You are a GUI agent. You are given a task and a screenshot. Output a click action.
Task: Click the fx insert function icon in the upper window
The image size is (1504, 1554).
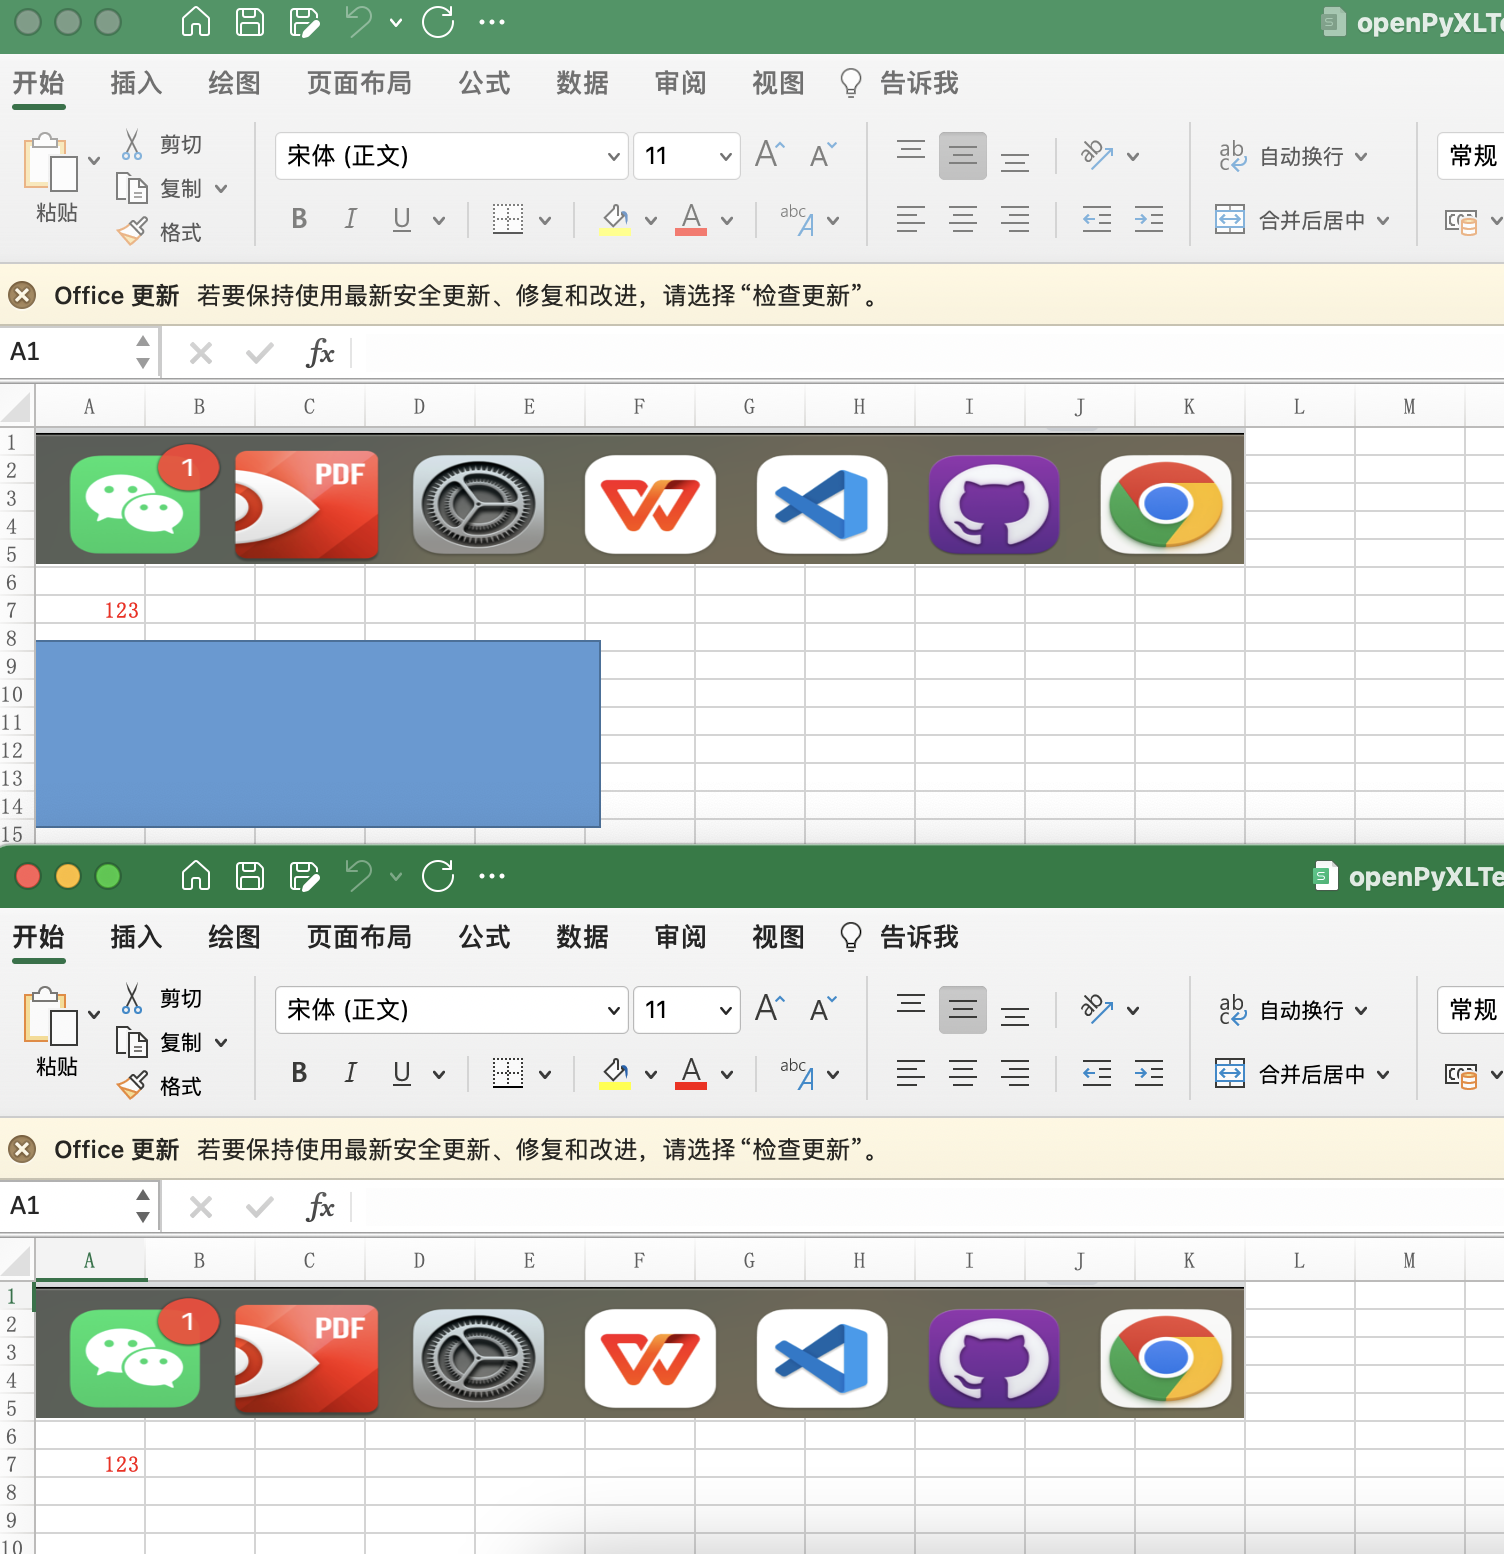(x=320, y=352)
